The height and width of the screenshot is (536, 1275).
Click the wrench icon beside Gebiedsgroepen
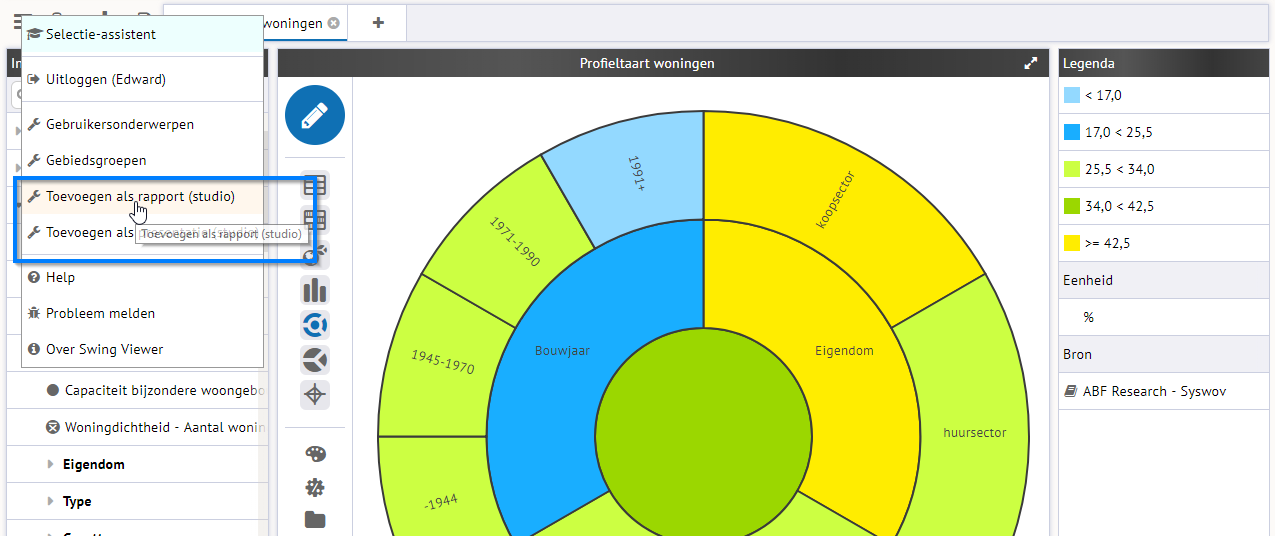click(x=34, y=160)
